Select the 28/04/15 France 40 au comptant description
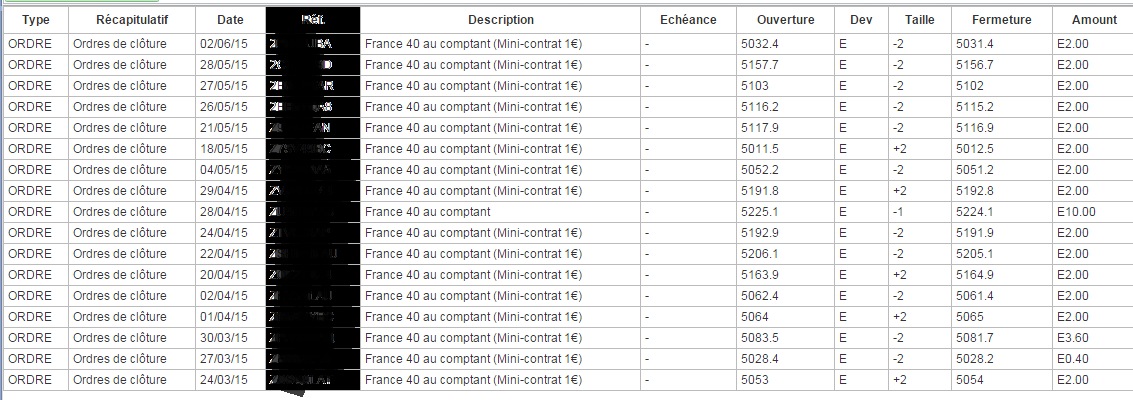The width and height of the screenshot is (1133, 400). [427, 212]
